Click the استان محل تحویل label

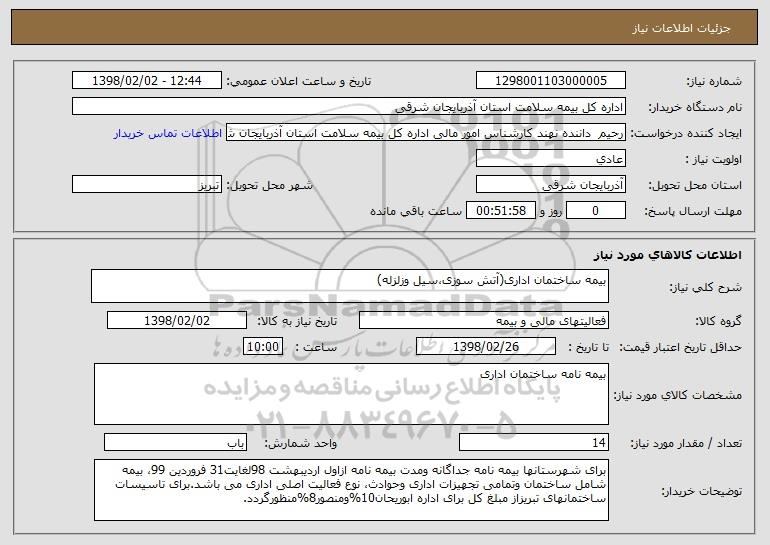695,185
